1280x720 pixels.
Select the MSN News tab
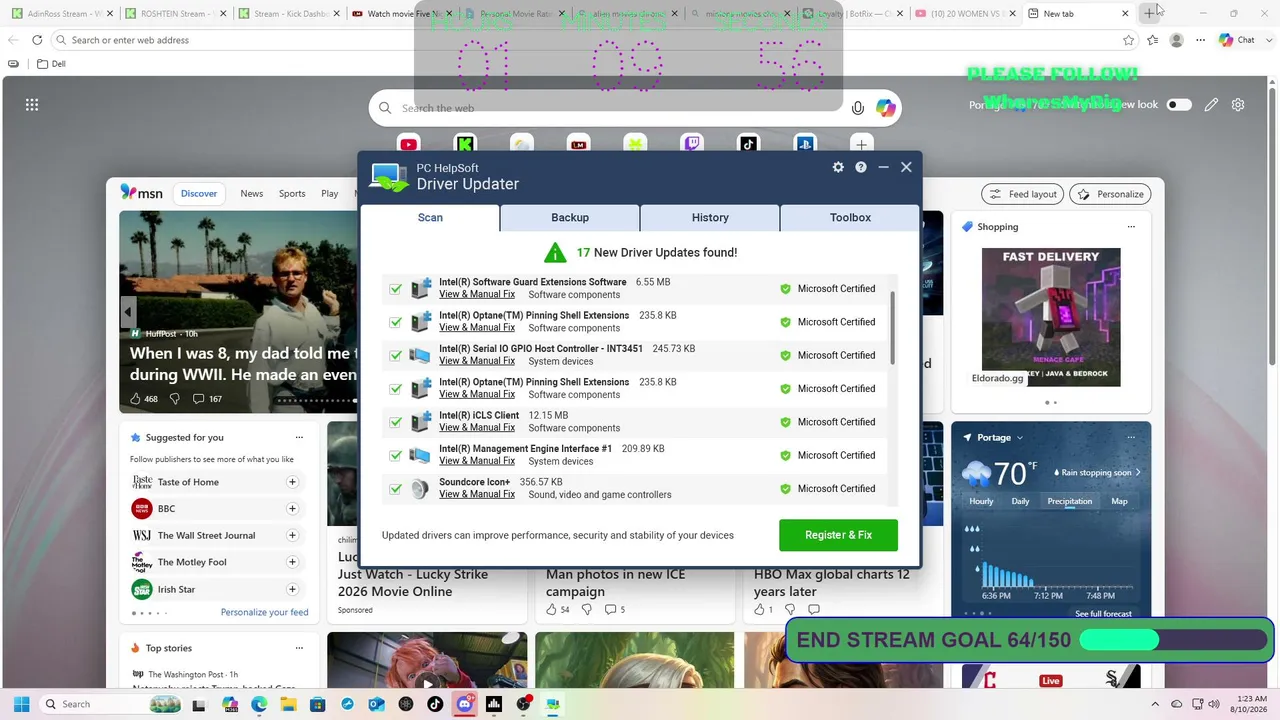click(x=252, y=194)
